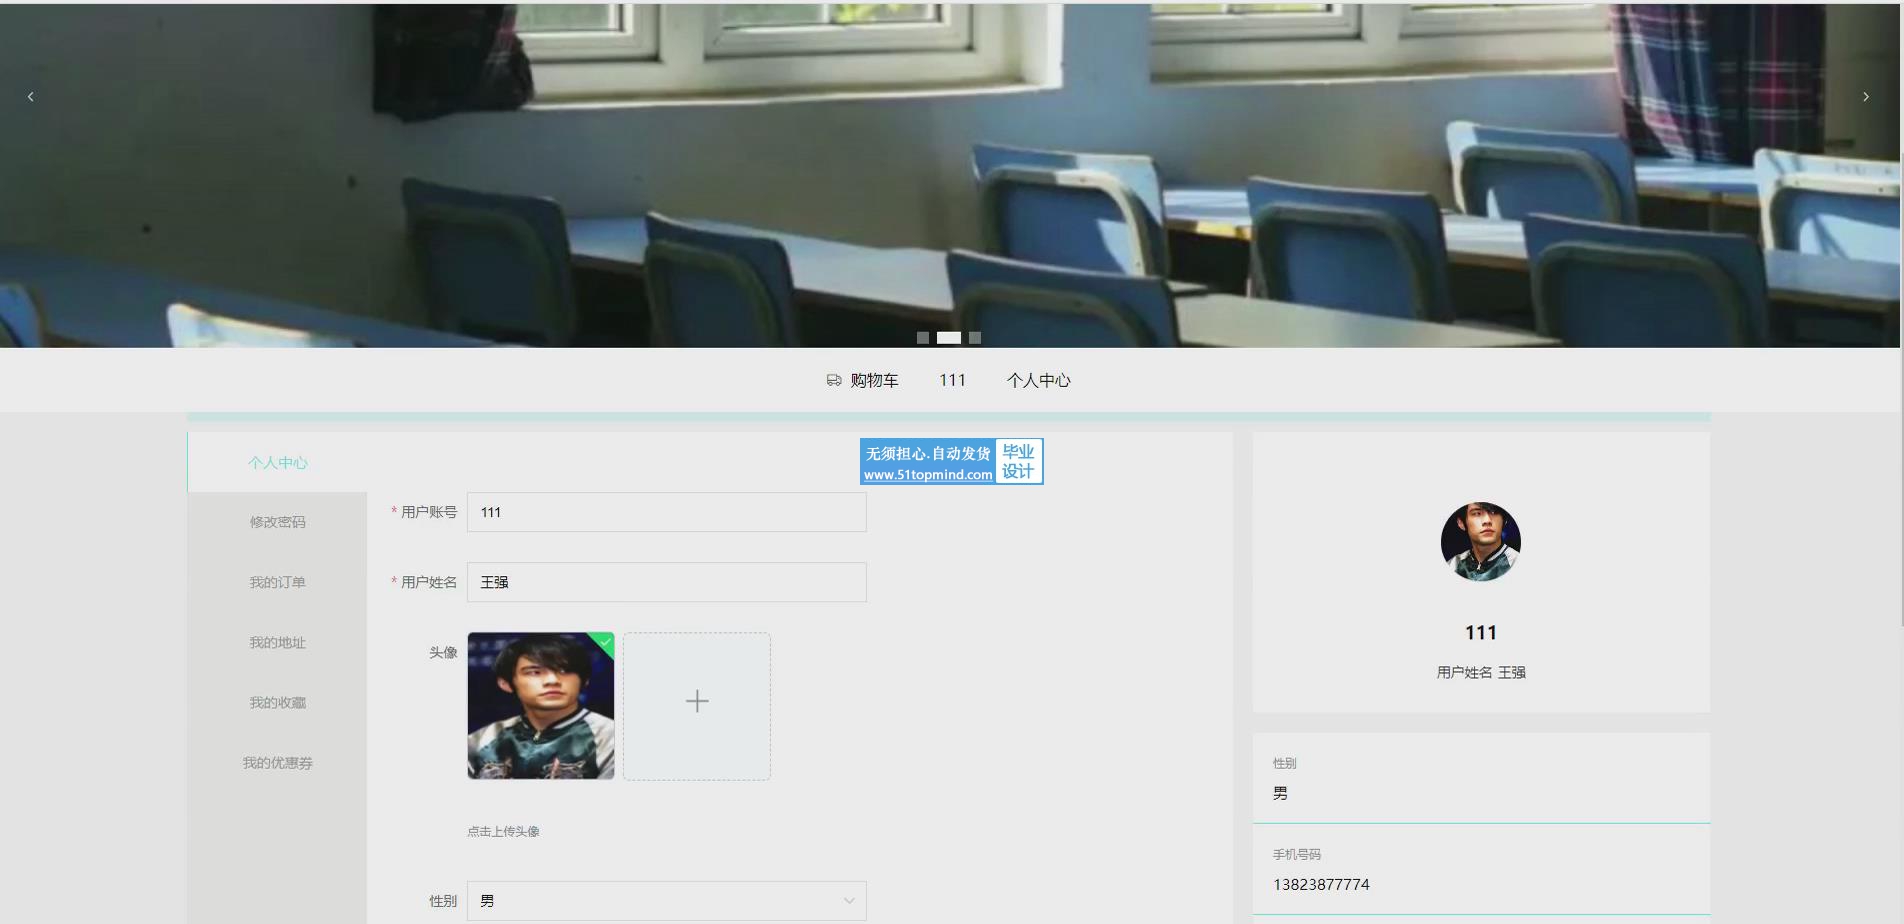The image size is (1904, 924).
Task: Select the third carousel indicator dot
Action: click(975, 338)
